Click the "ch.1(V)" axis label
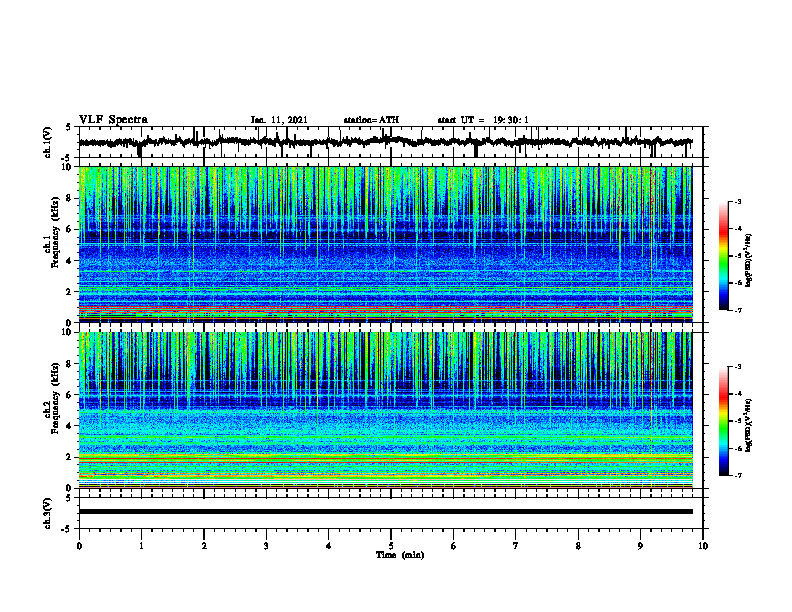 pos(47,142)
